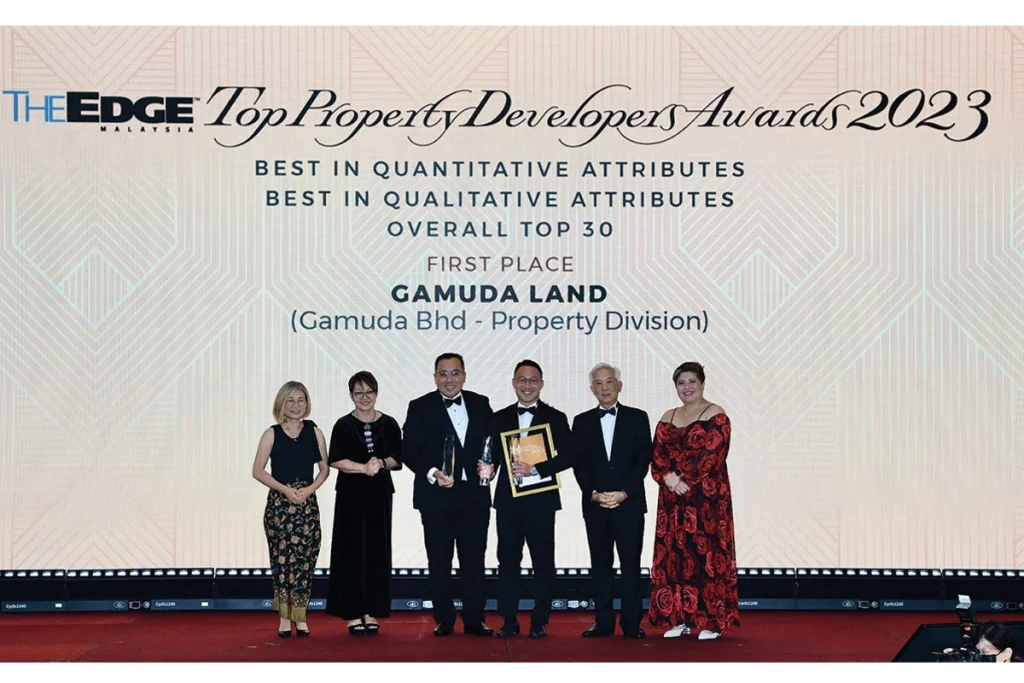Image resolution: width=1024 pixels, height=683 pixels.
Task: Click the 'Overall Top 30' text
Action: click(499, 229)
